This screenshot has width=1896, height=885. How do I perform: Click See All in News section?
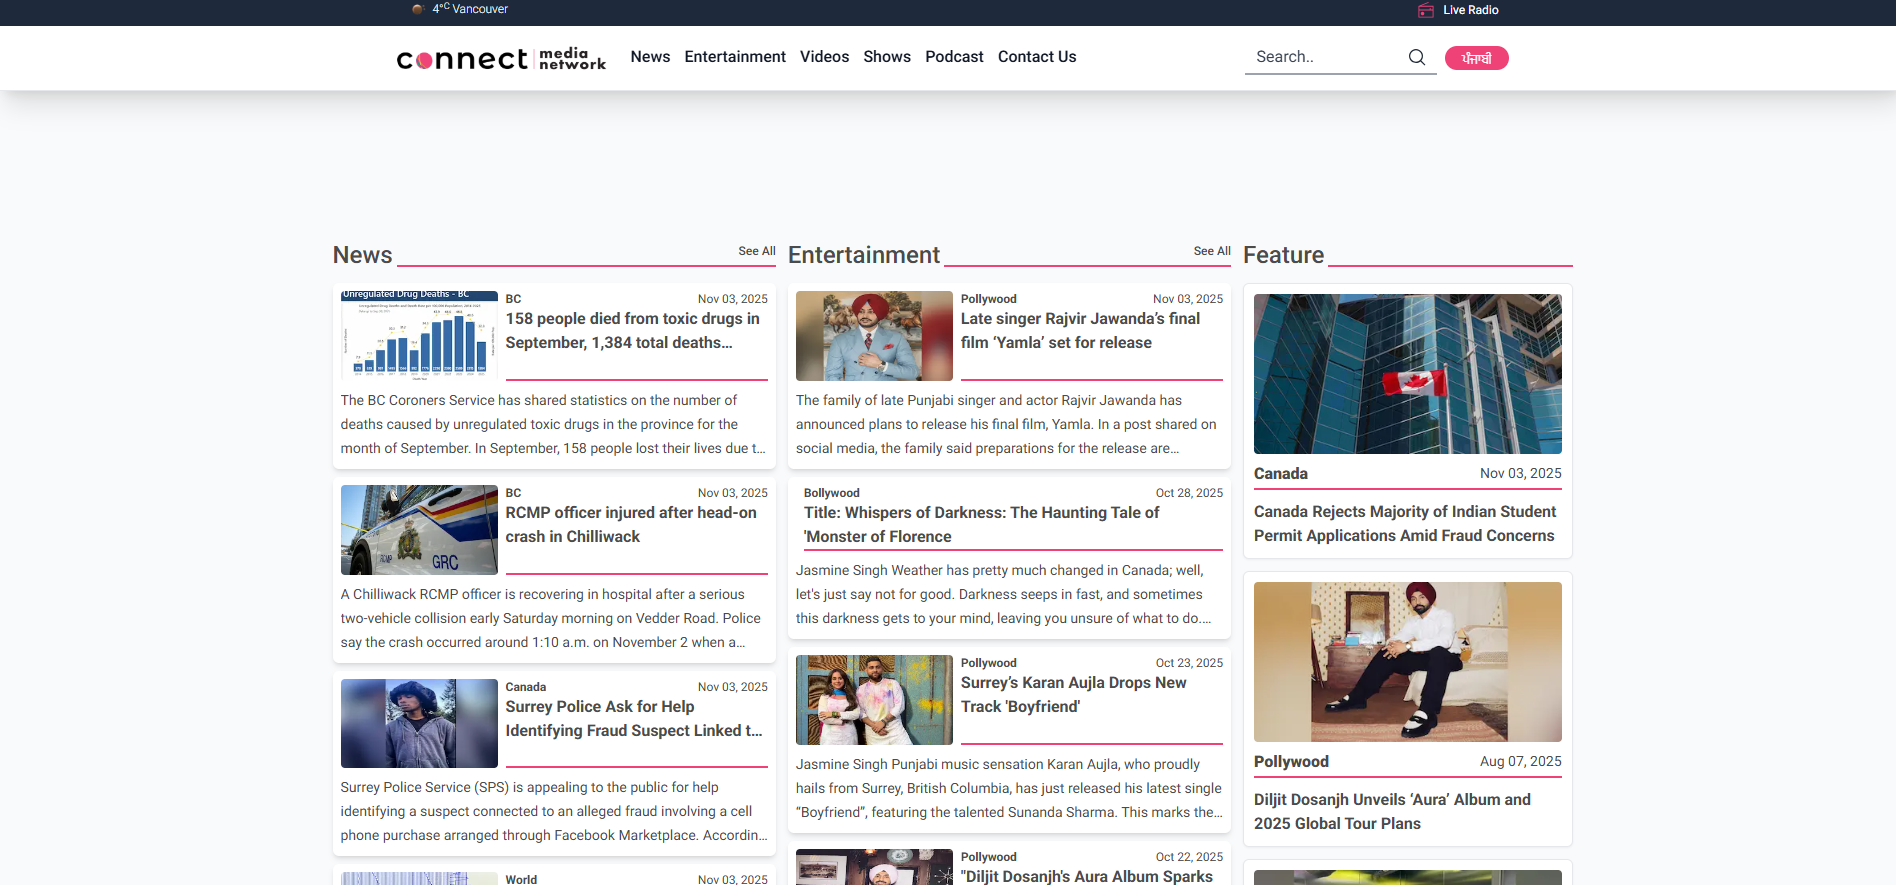(756, 251)
